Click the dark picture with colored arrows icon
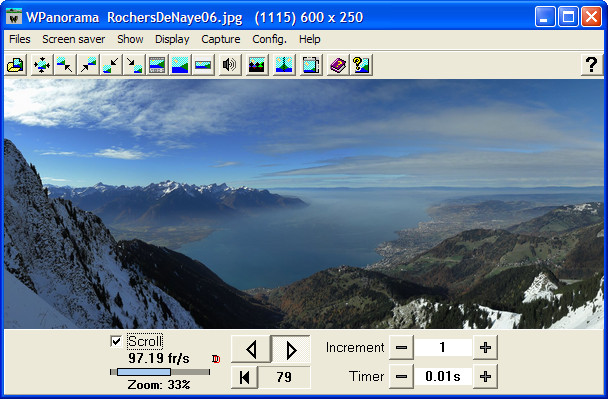The height and width of the screenshot is (399, 608). (x=257, y=65)
